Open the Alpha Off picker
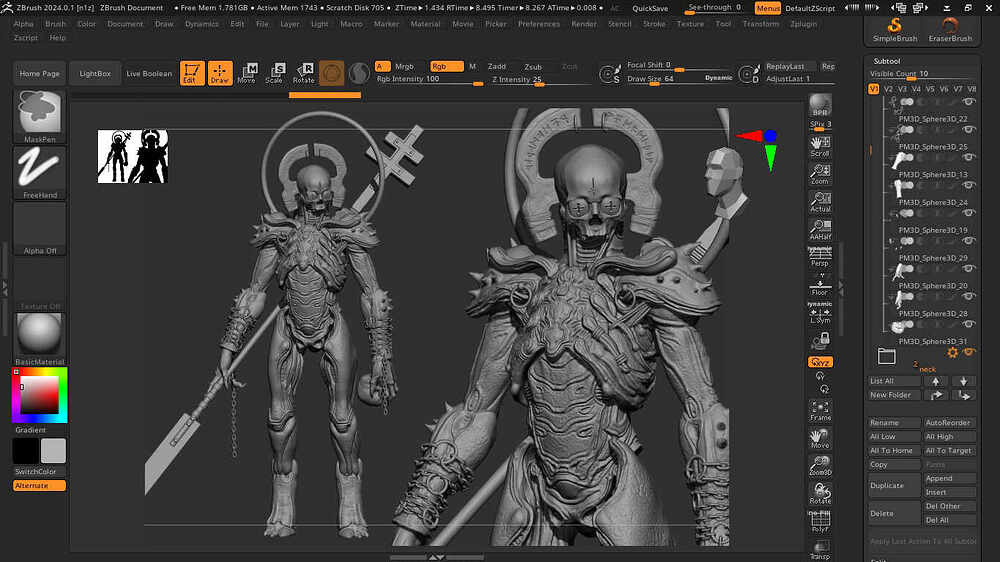 40,228
